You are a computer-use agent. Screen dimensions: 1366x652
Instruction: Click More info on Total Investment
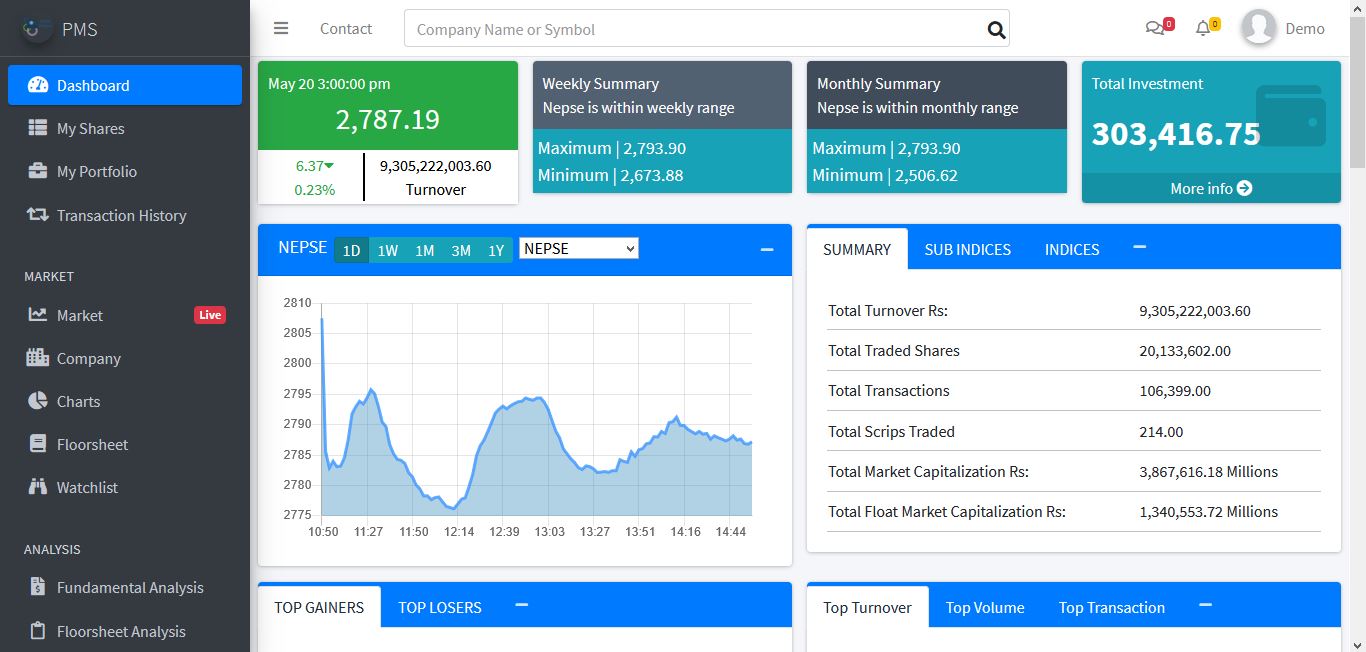(1211, 188)
